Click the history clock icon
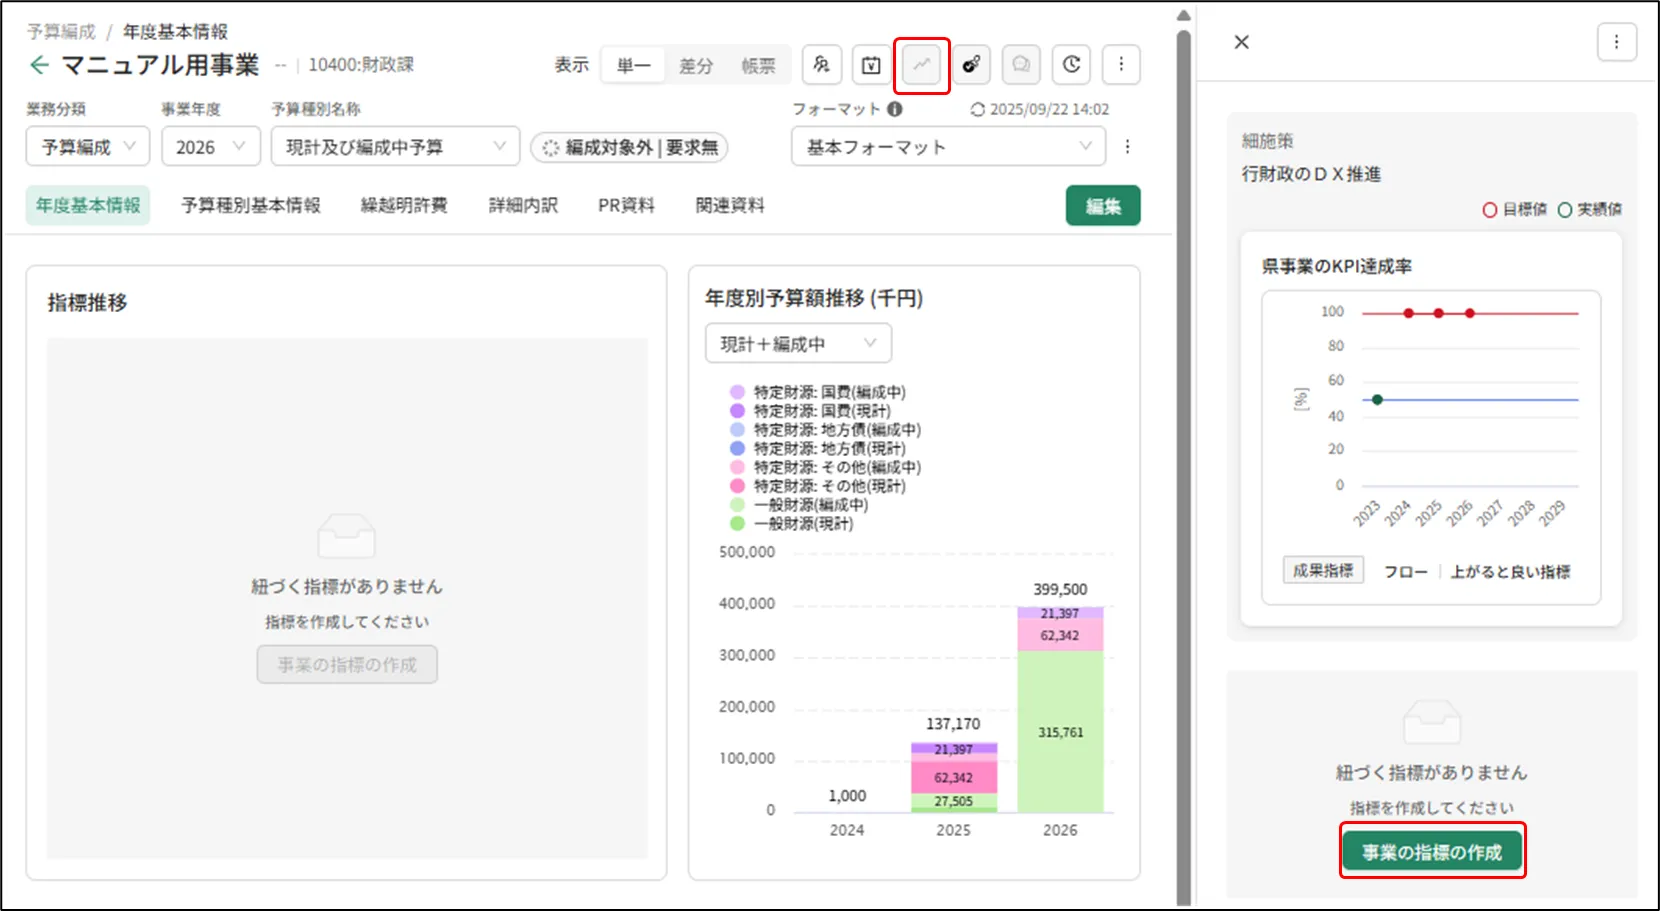This screenshot has height=911, width=1660. tap(1071, 65)
